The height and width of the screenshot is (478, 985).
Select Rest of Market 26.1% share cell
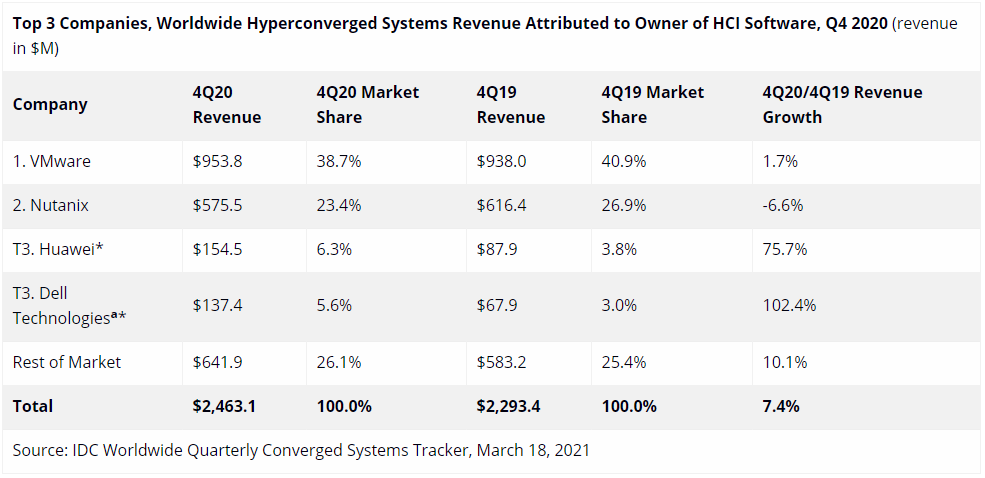339,362
